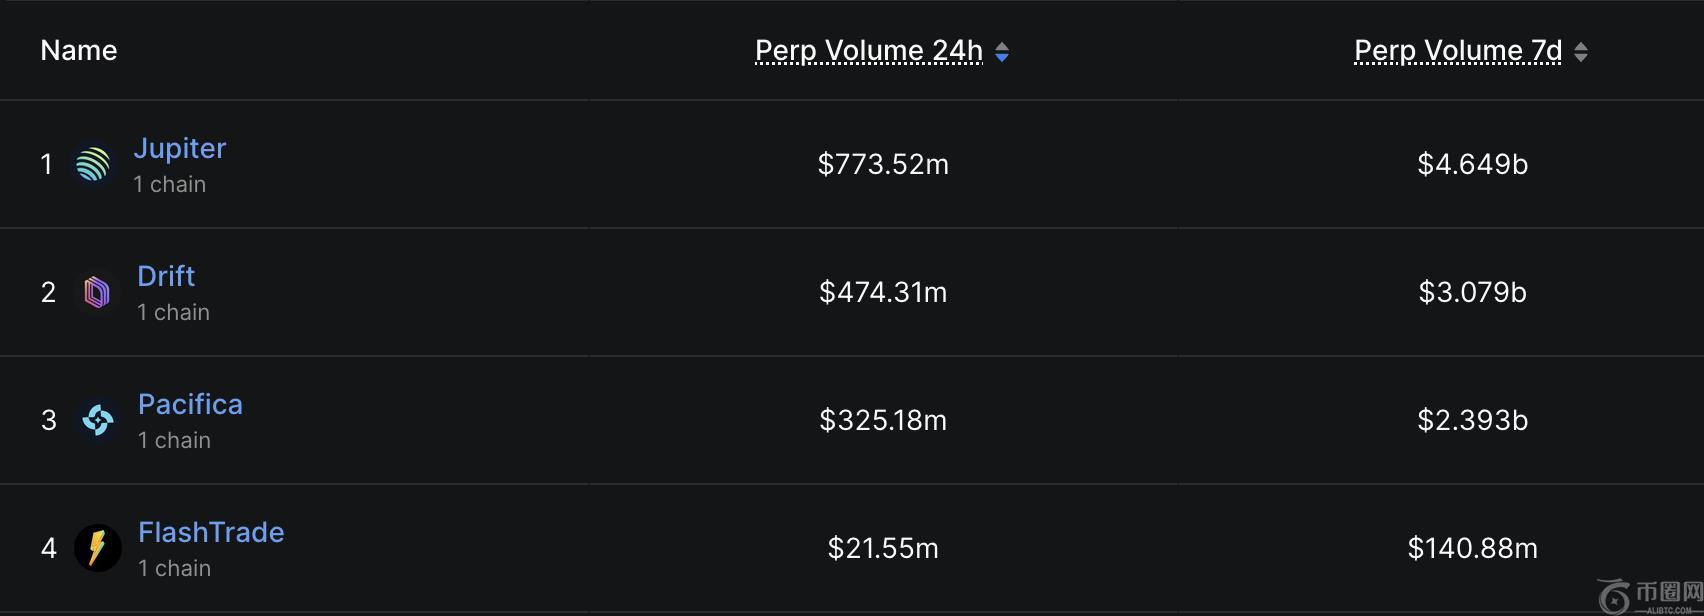Sort by Perp Volume 7d arrow icon
Screen dimensions: 1704x616
tap(1581, 52)
